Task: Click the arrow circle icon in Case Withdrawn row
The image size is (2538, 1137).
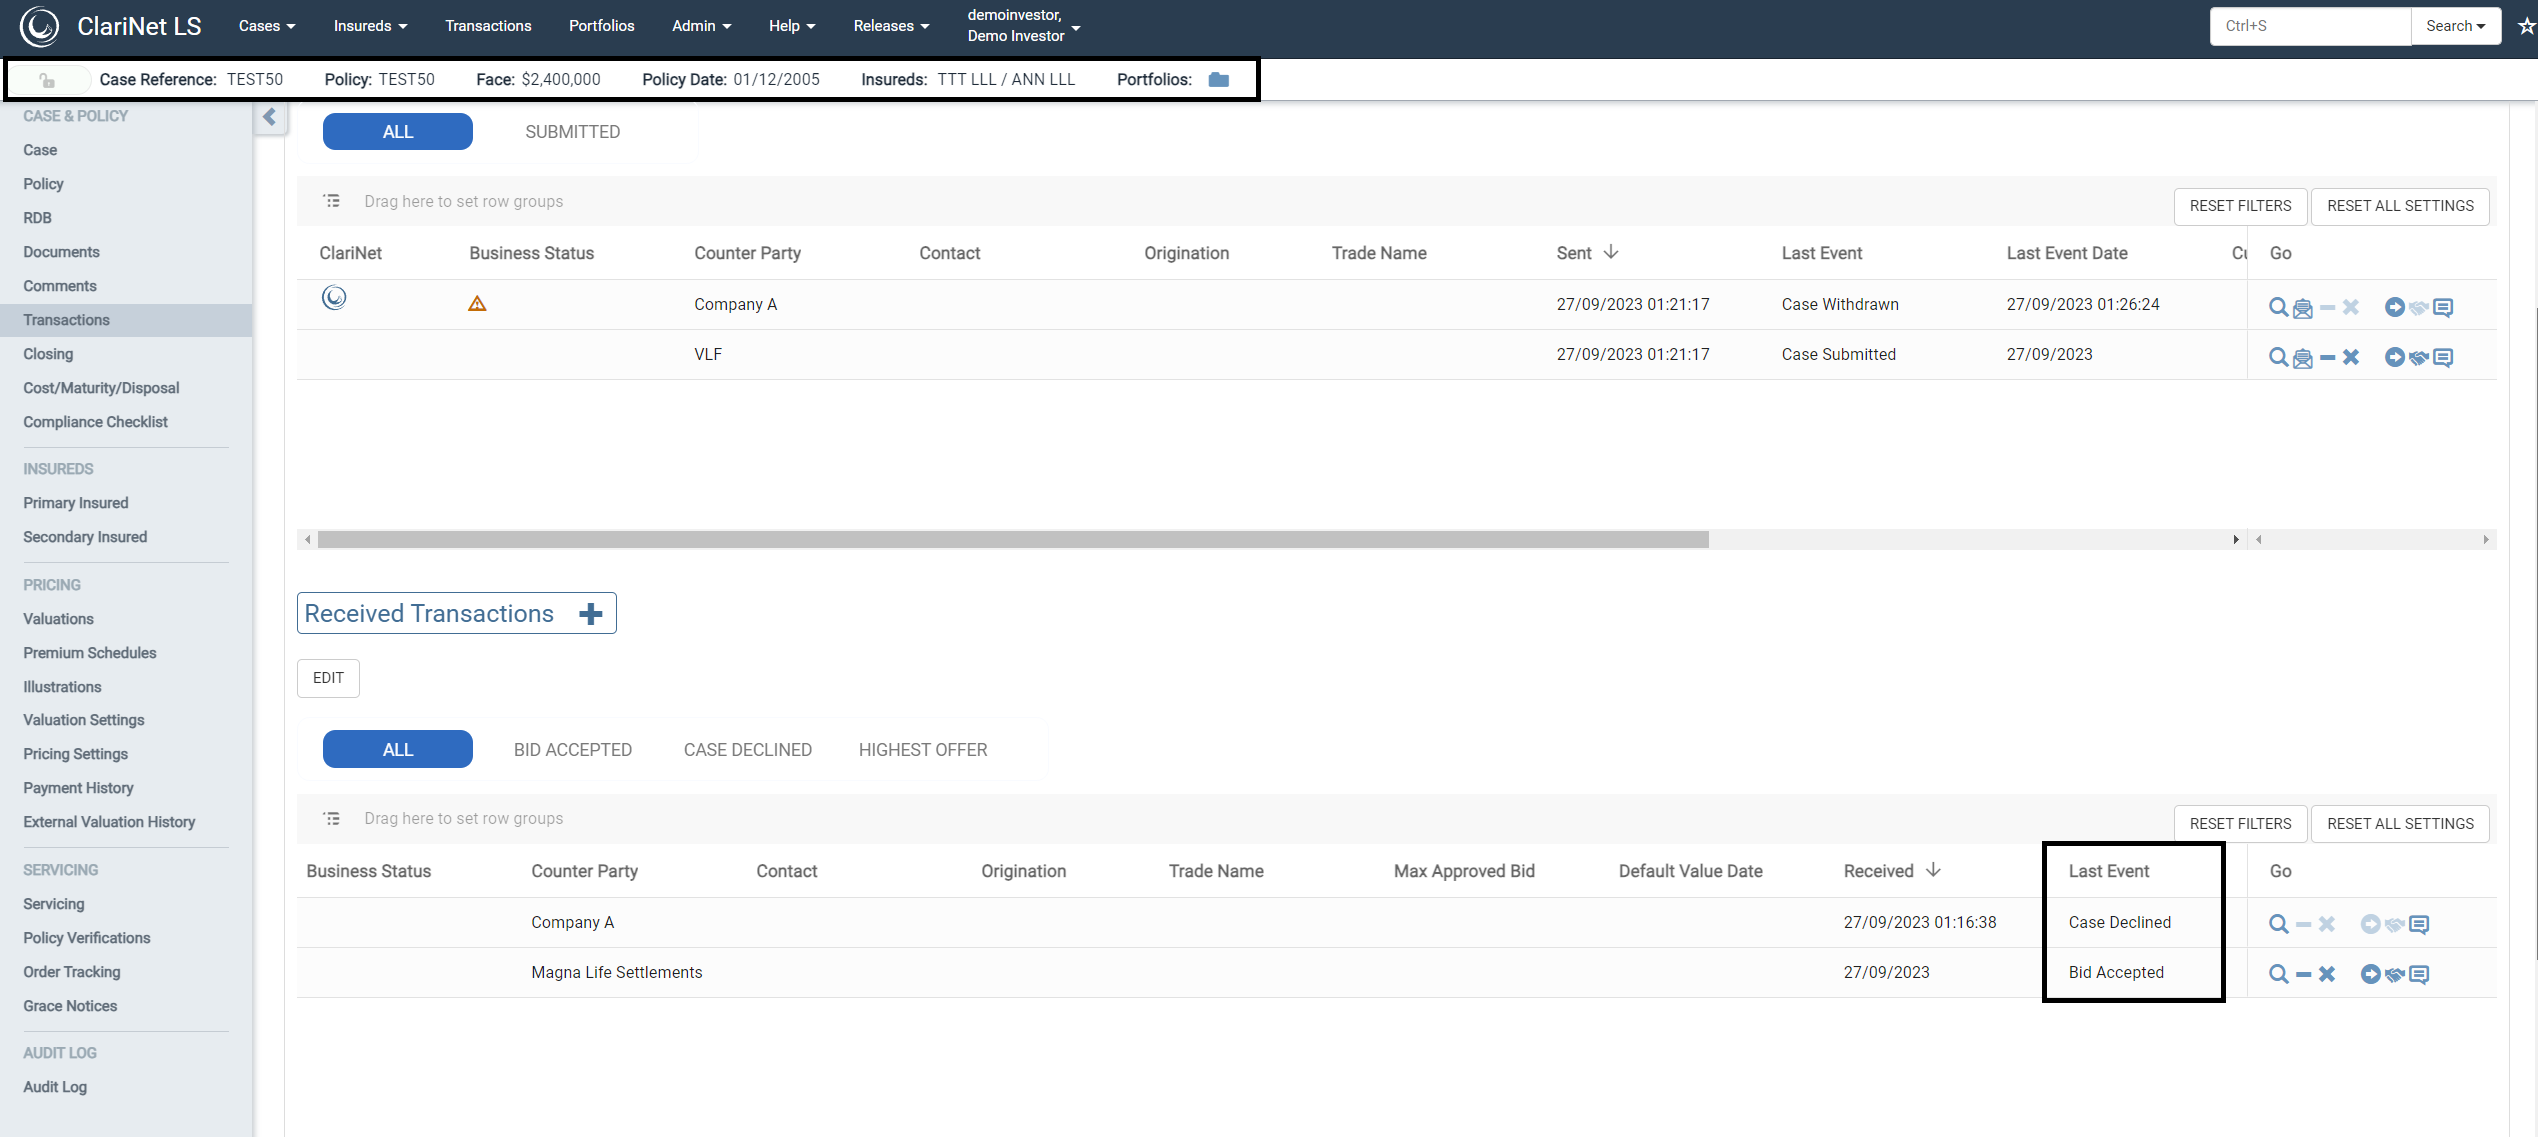Action: click(2394, 307)
